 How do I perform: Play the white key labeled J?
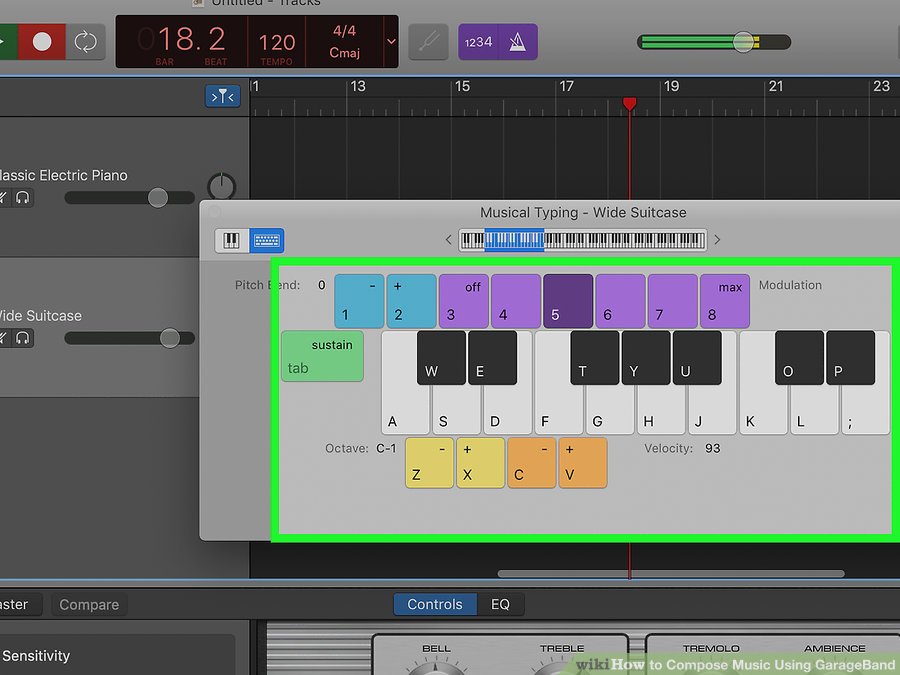tap(712, 410)
